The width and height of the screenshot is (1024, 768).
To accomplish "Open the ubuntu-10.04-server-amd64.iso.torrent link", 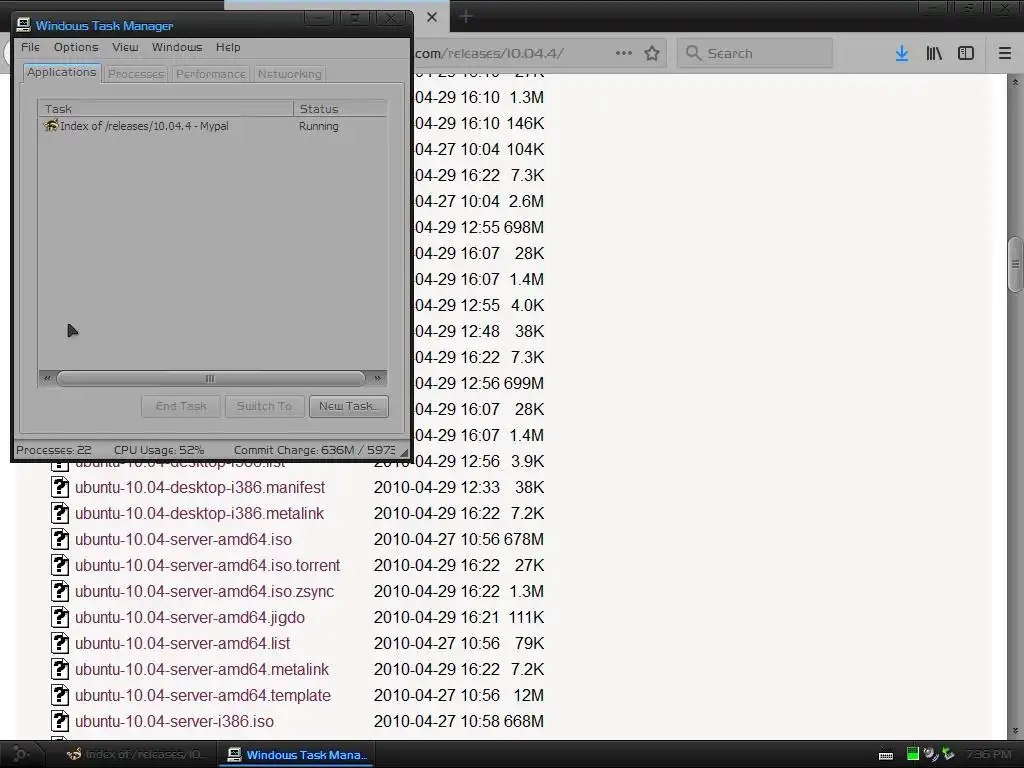I will pyautogui.click(x=208, y=566).
